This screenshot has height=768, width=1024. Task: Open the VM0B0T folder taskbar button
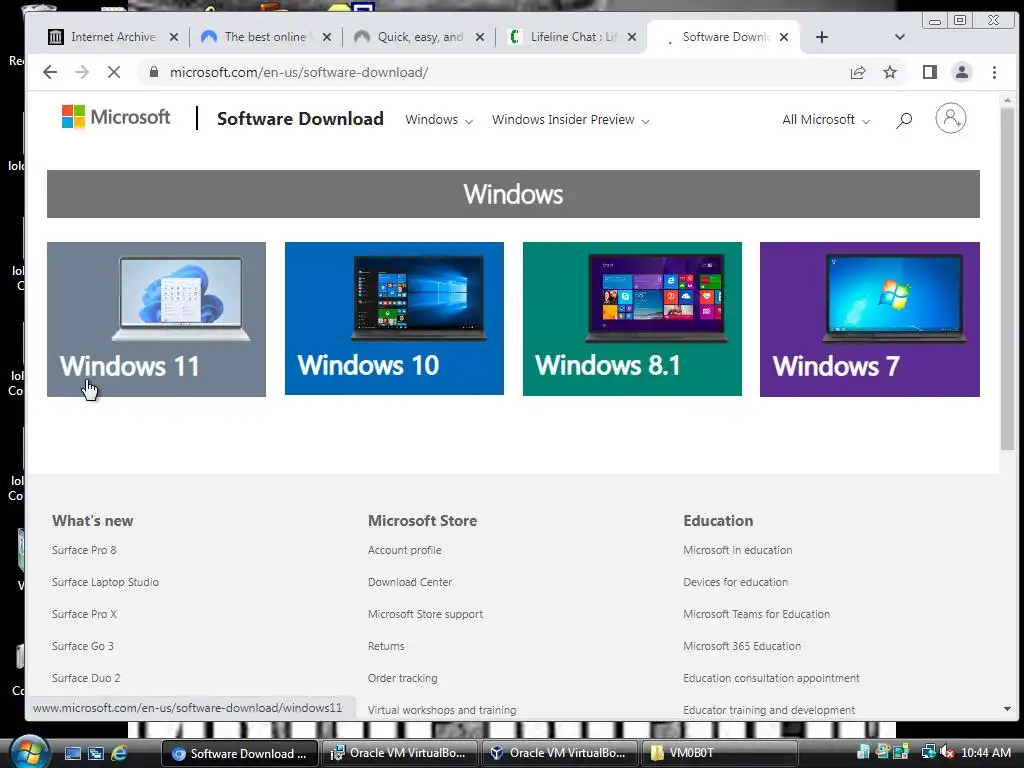coord(720,754)
